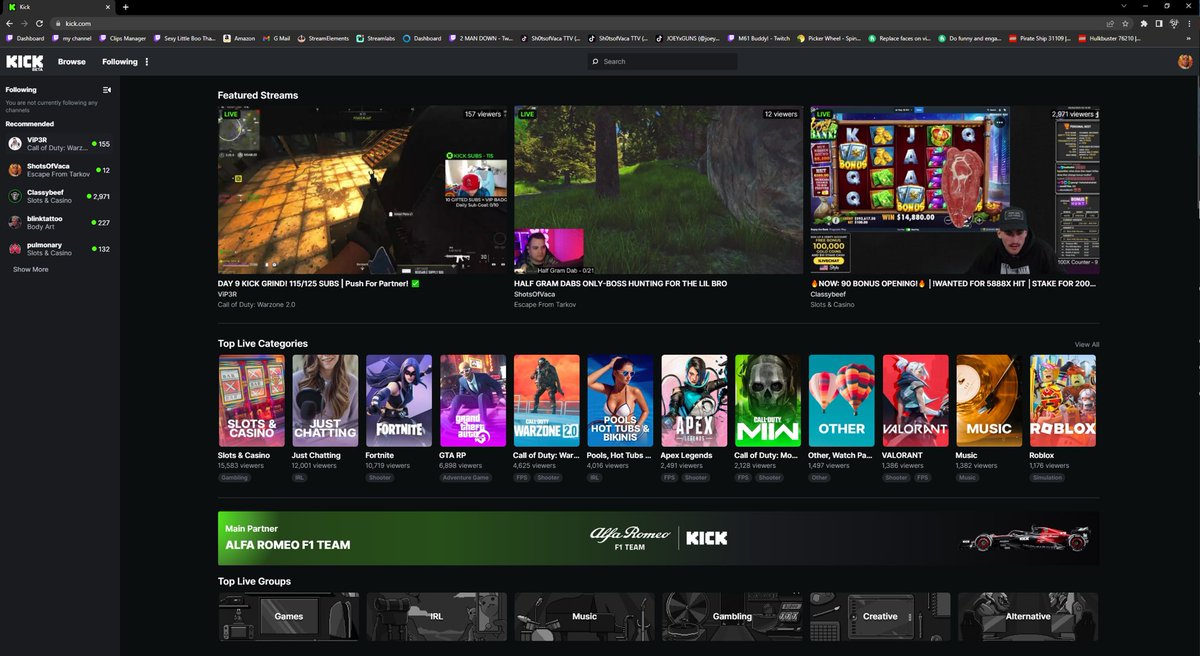The height and width of the screenshot is (656, 1200).
Task: Open Apex Legends category card
Action: pyautogui.click(x=694, y=400)
